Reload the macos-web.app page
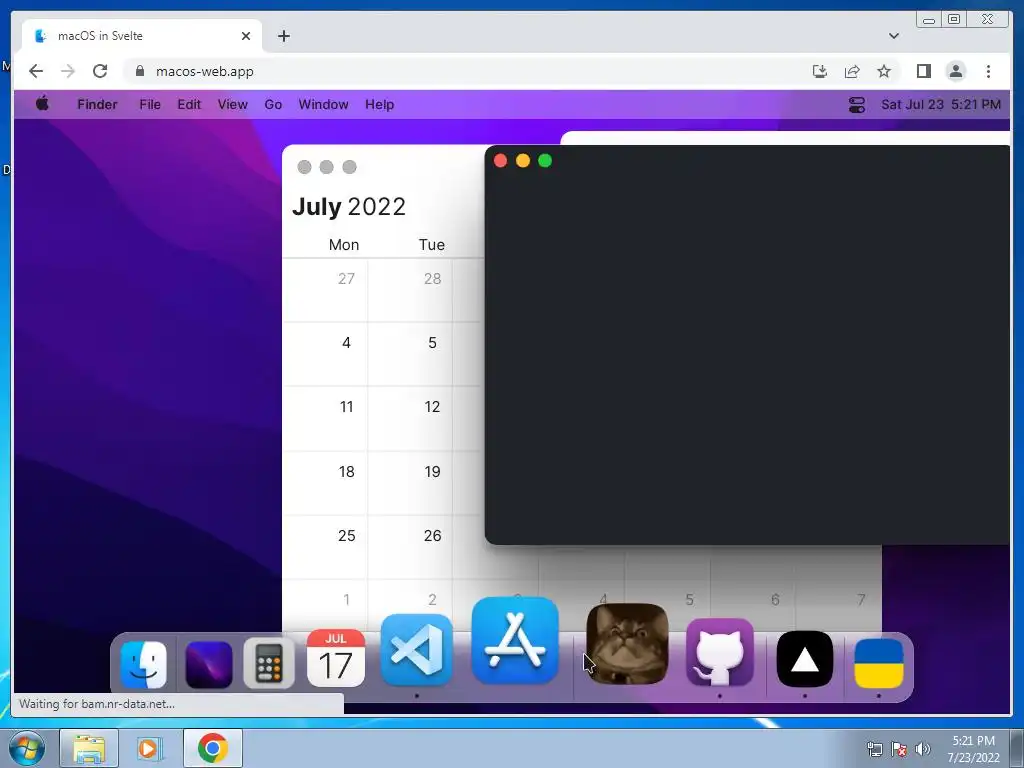 click(100, 71)
